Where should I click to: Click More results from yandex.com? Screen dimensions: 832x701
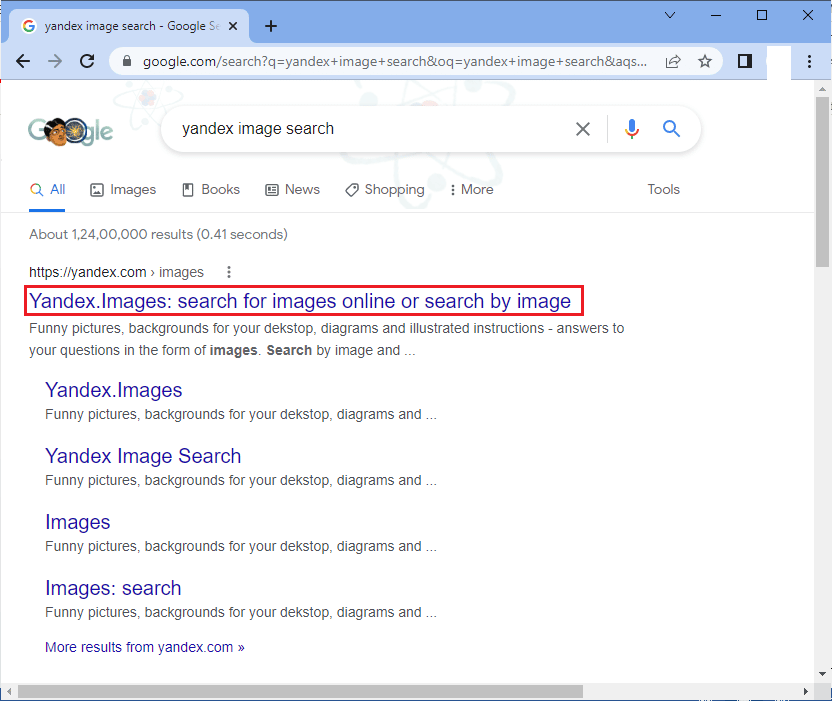click(144, 647)
